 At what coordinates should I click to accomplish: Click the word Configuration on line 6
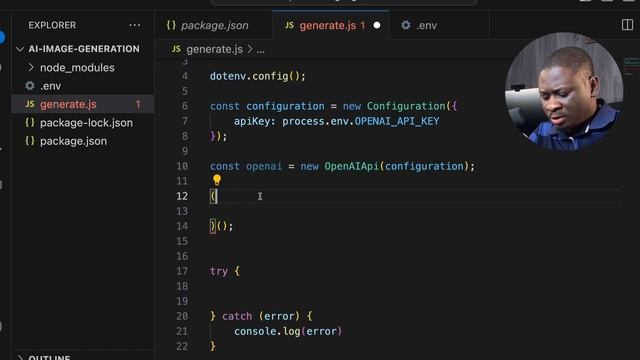406,106
